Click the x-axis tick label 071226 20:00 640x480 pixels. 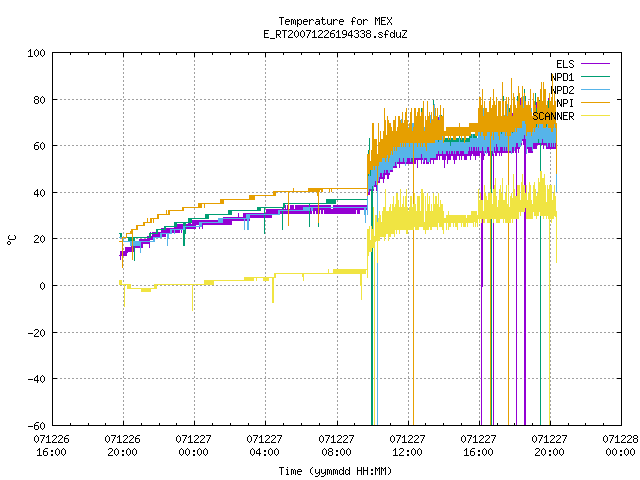click(122, 445)
